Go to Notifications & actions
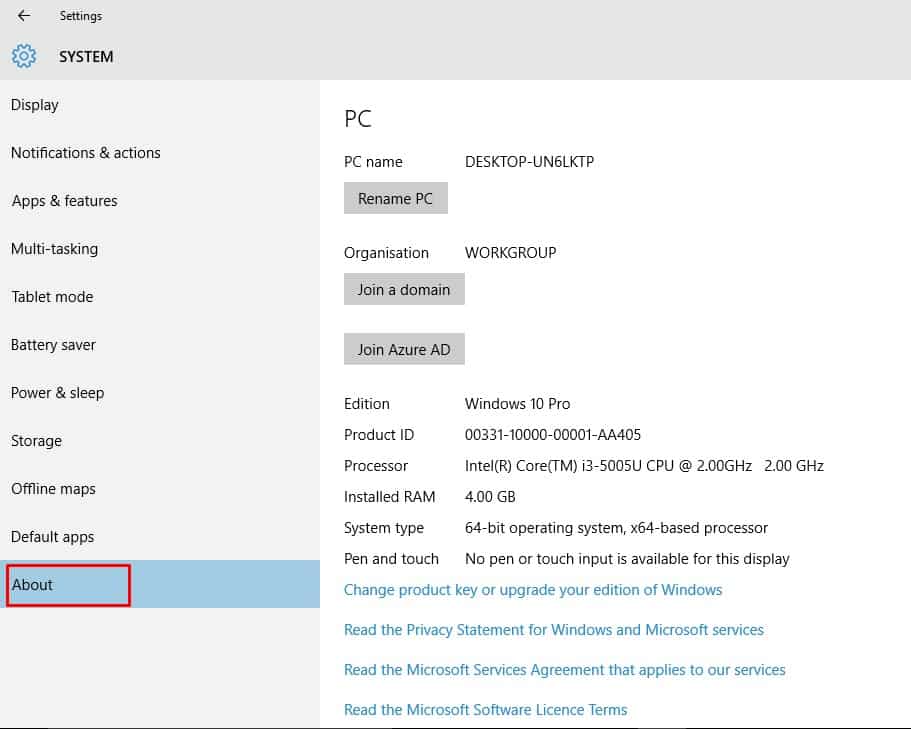Viewport: 911px width, 729px height. (86, 153)
